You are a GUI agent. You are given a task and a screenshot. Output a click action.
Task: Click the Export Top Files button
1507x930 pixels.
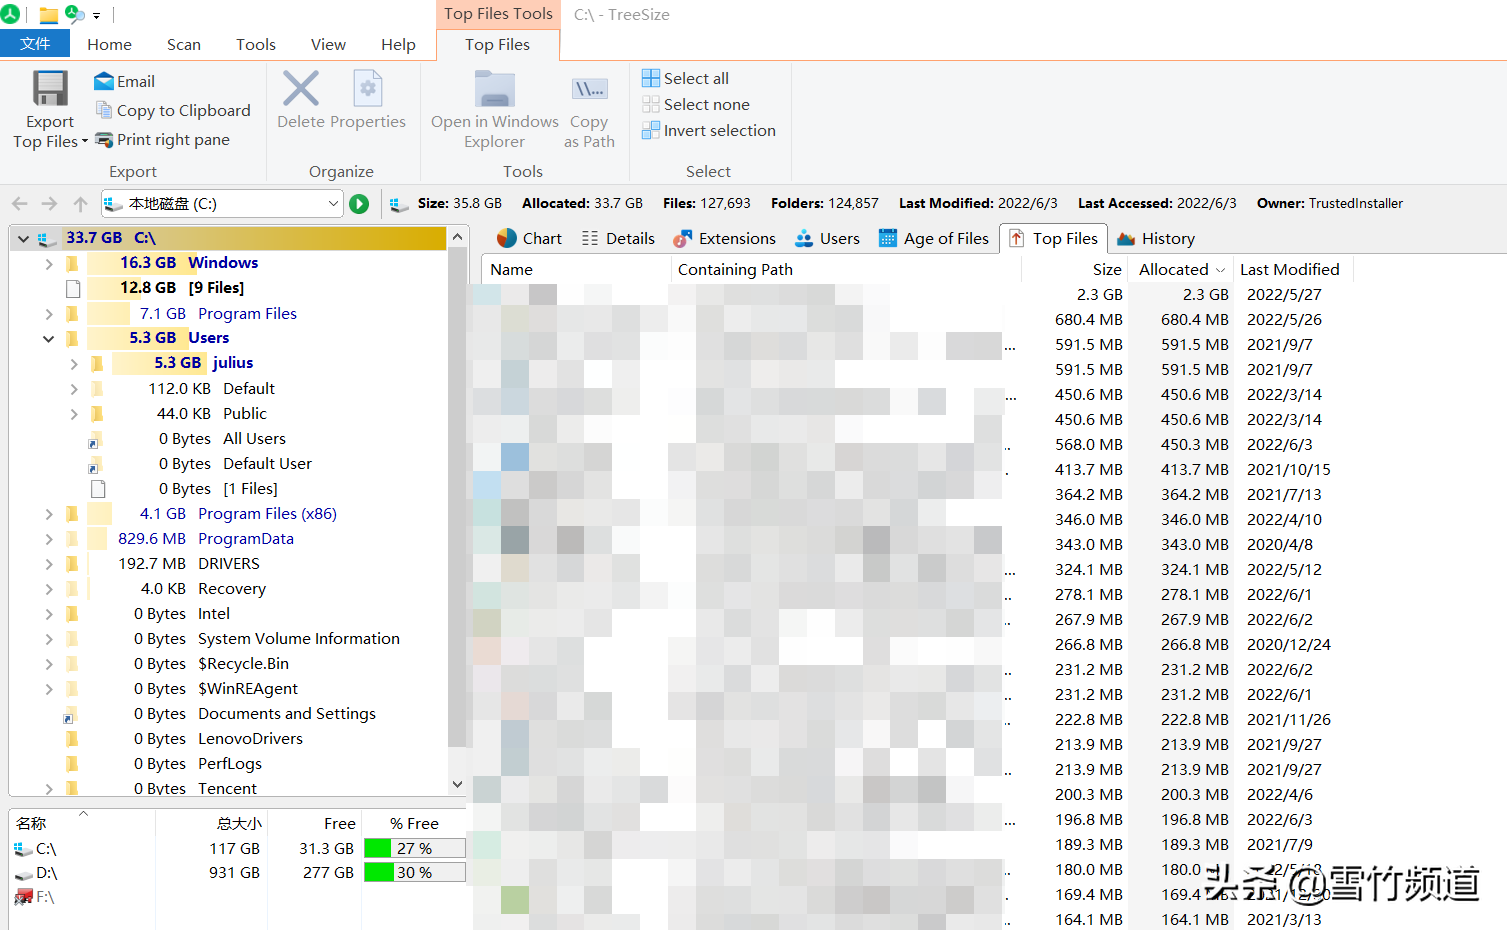coord(48,110)
